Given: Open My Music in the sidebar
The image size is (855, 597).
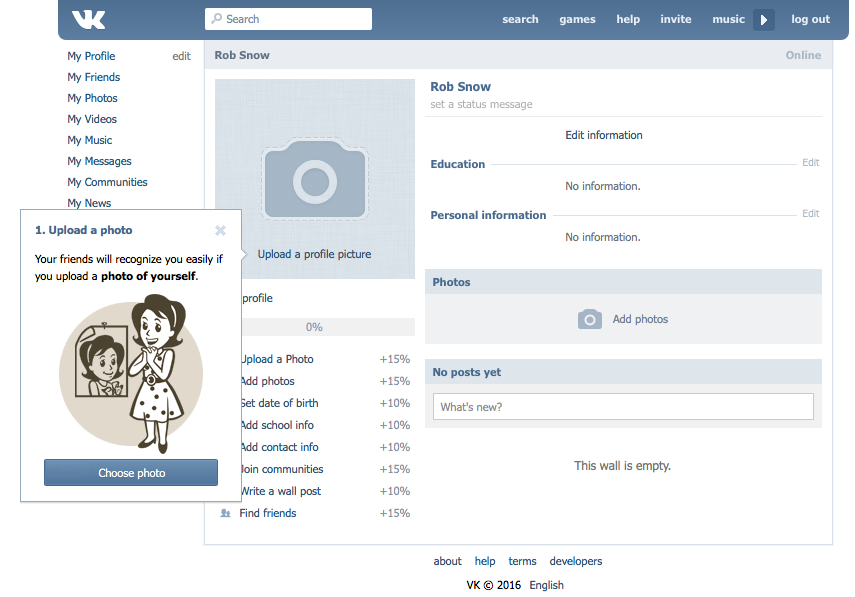Looking at the screenshot, I should click(x=89, y=140).
